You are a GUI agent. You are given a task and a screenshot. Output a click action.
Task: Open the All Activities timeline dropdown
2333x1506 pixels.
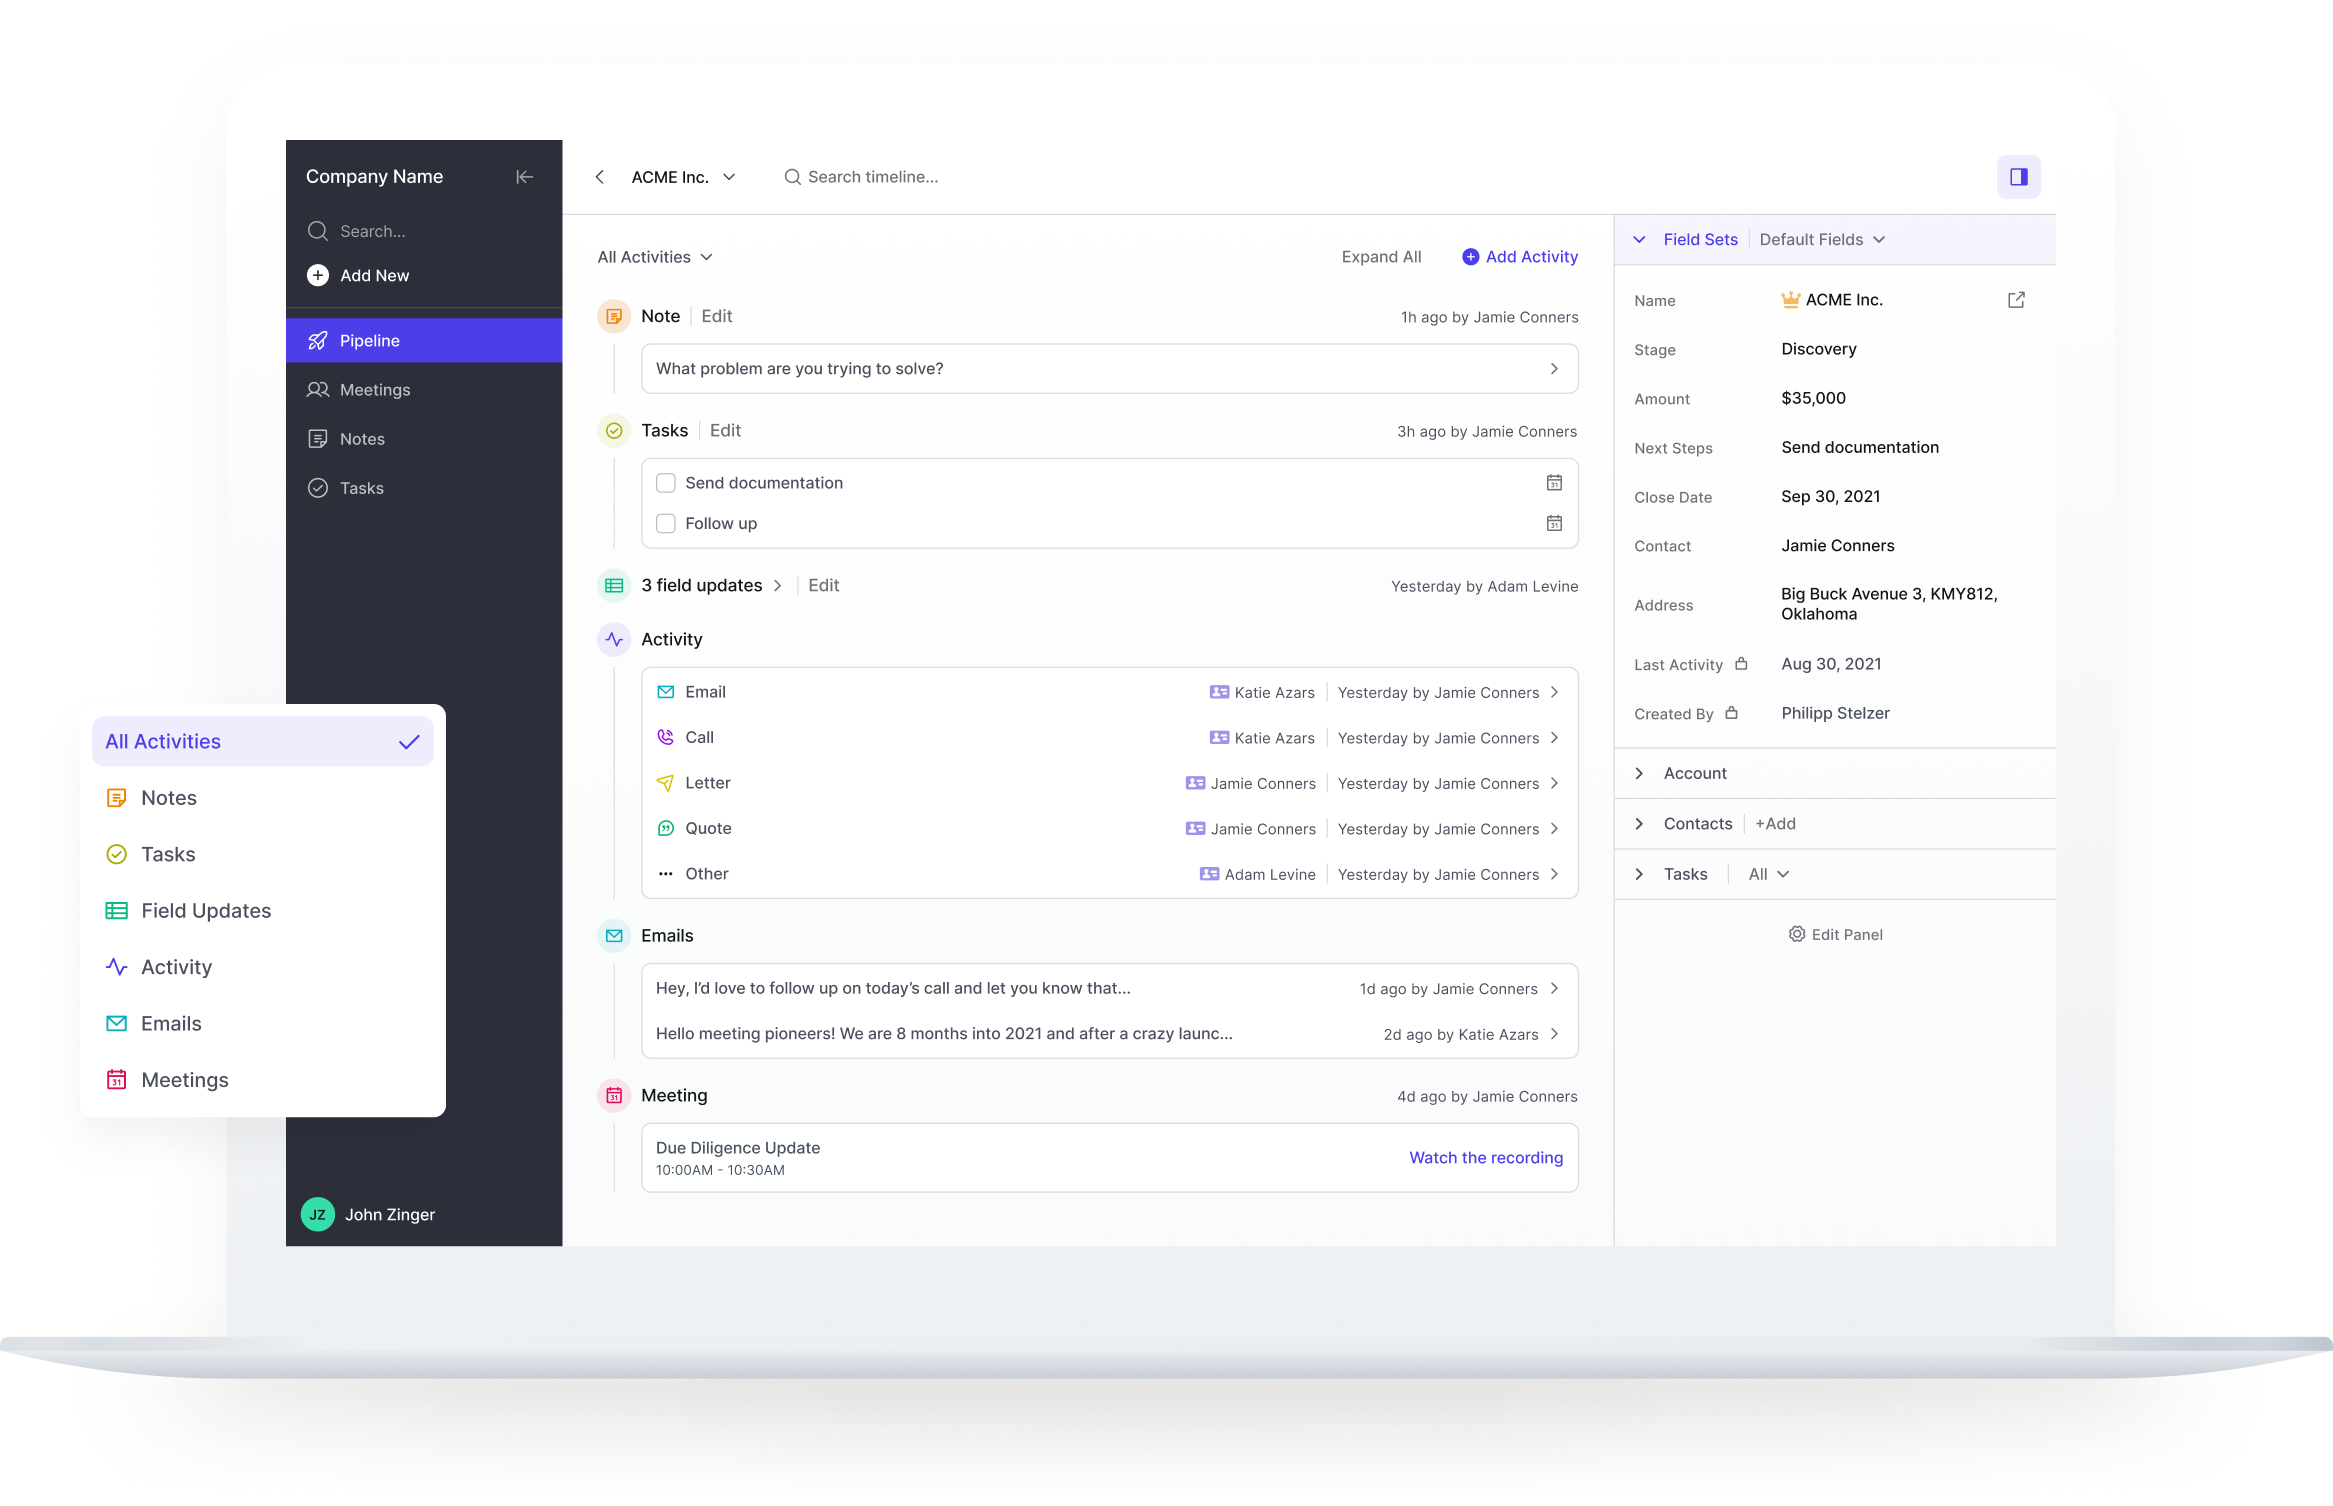point(655,257)
